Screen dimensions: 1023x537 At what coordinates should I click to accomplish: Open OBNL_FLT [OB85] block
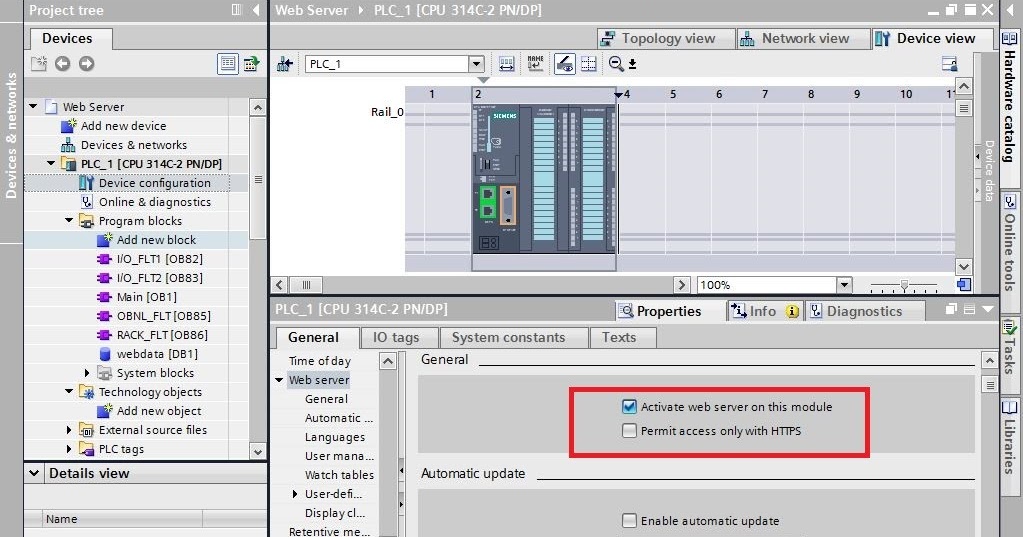(x=164, y=316)
